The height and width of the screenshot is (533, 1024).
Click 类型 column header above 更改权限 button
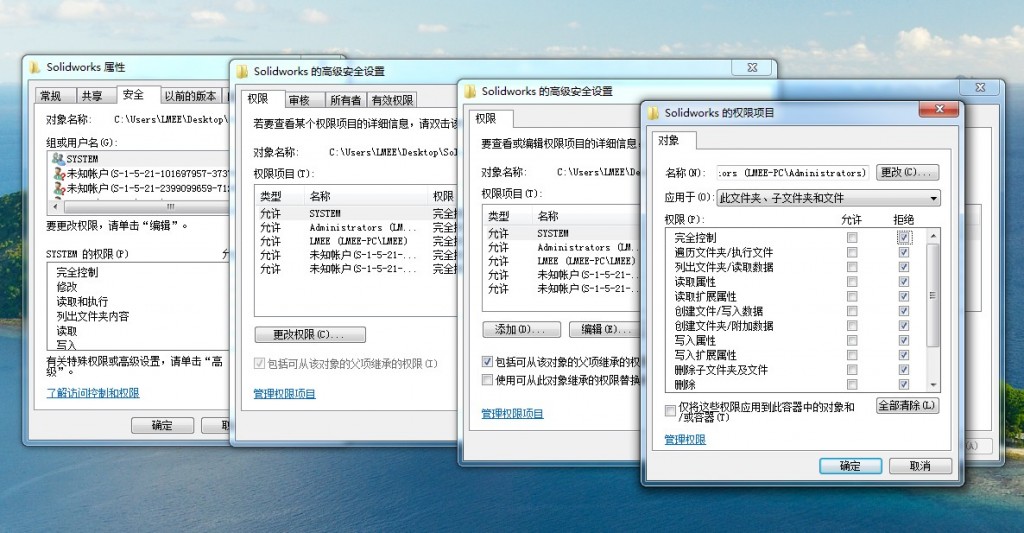point(280,196)
